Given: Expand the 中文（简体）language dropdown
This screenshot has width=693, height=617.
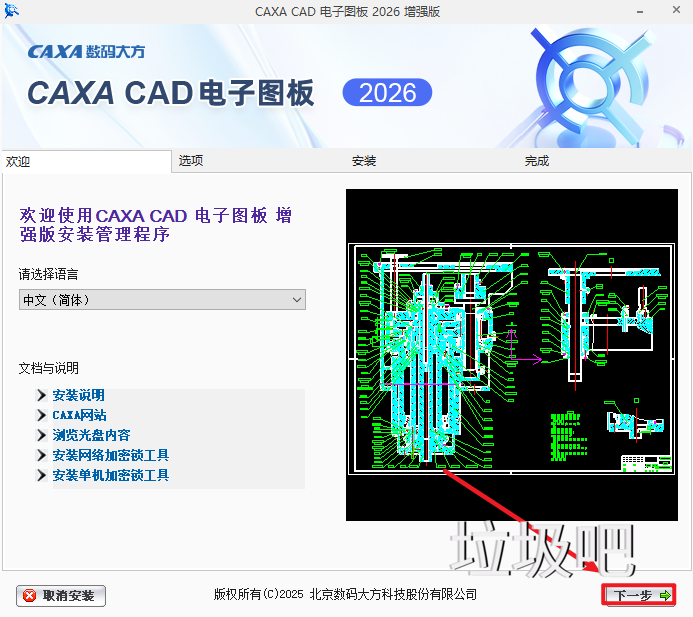Looking at the screenshot, I should pyautogui.click(x=162, y=300).
